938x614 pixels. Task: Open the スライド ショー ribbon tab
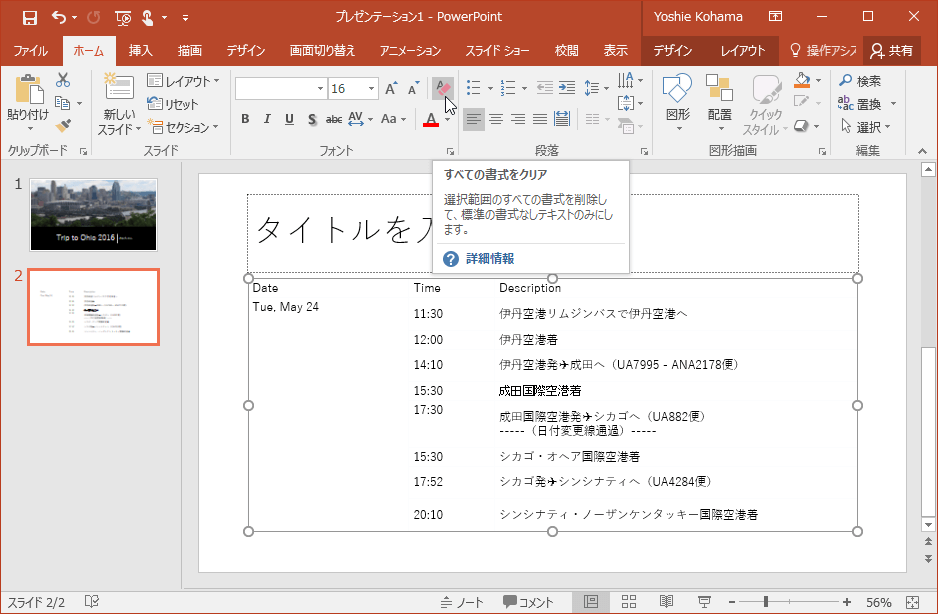[498, 50]
